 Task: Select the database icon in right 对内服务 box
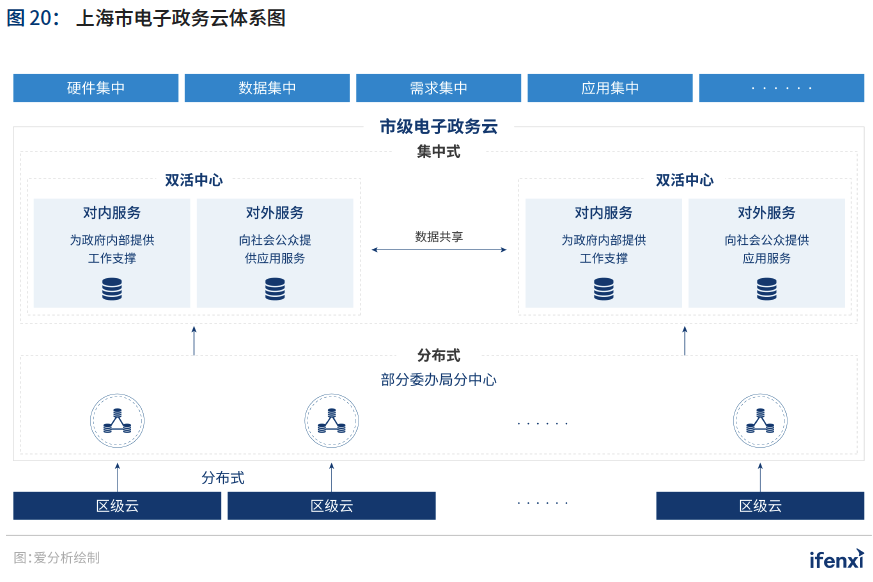pyautogui.click(x=602, y=291)
